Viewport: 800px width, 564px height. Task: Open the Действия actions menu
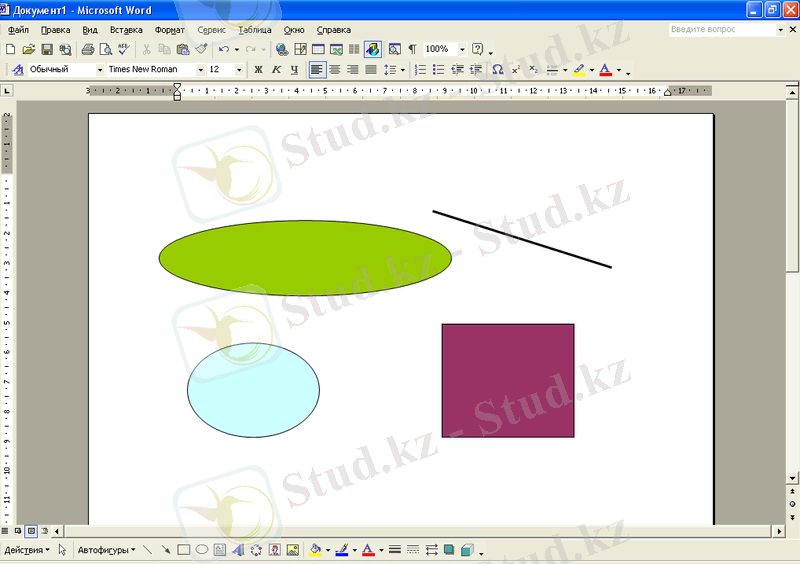27,550
